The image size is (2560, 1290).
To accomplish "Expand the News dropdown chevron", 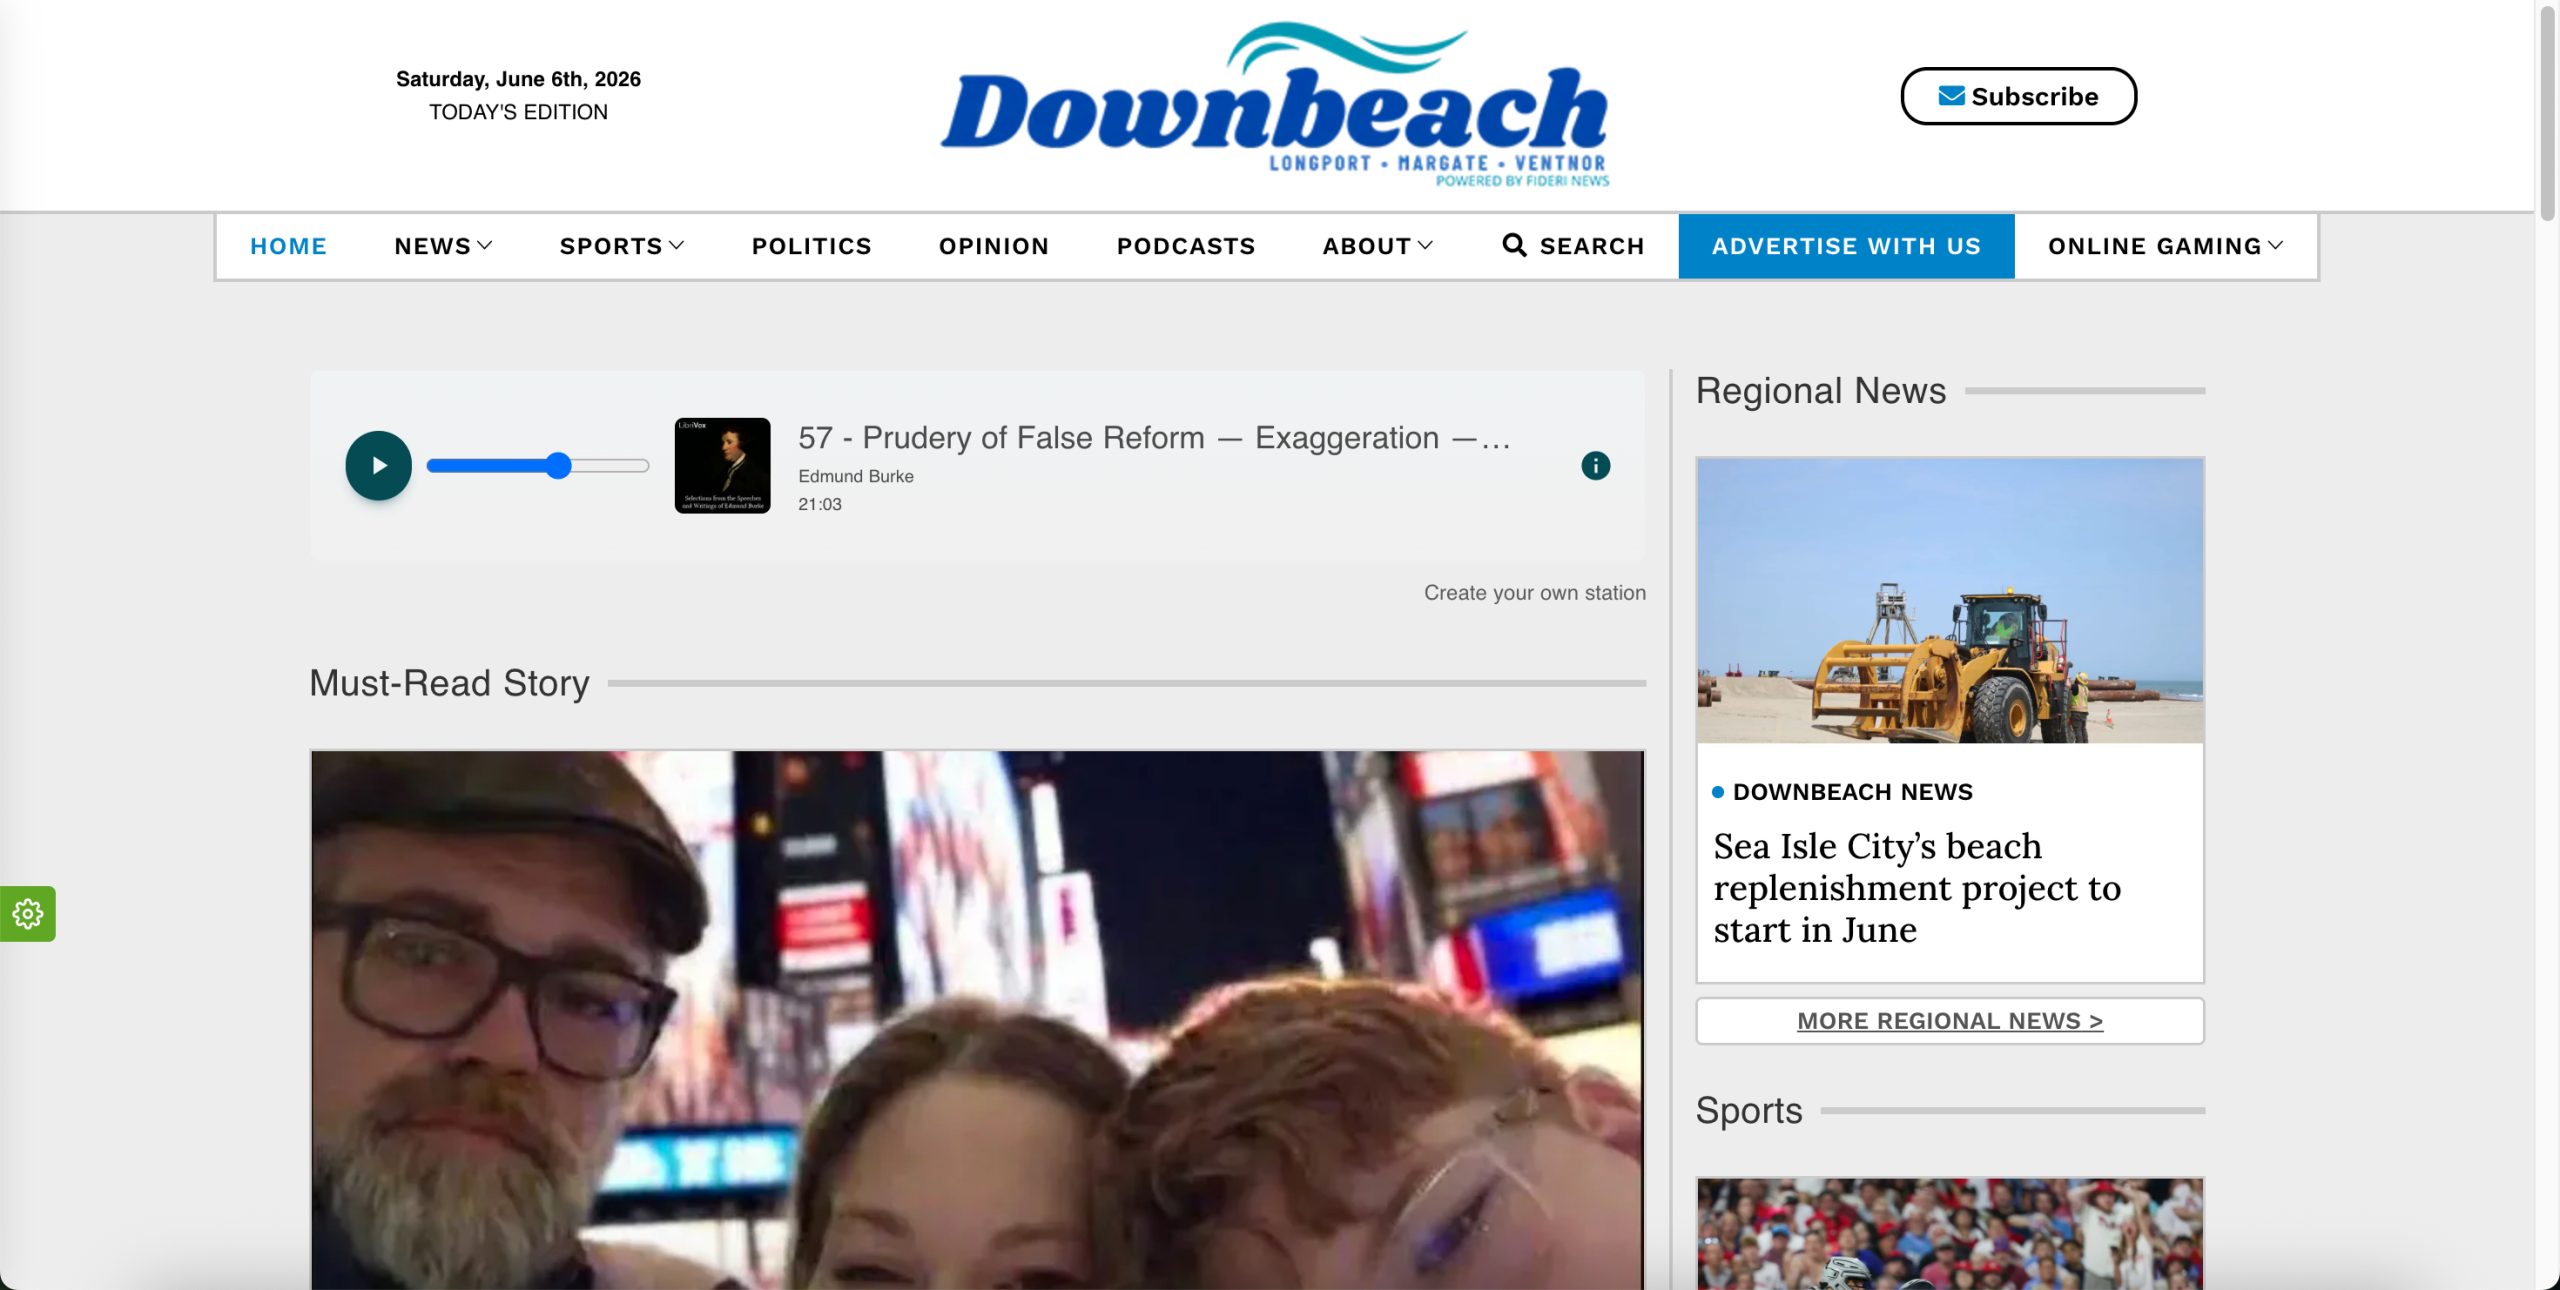I will click(x=485, y=245).
